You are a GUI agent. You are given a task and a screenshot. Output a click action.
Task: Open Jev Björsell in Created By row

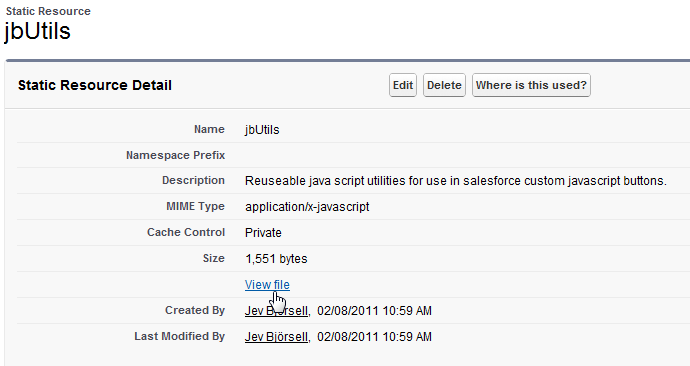click(x=276, y=311)
